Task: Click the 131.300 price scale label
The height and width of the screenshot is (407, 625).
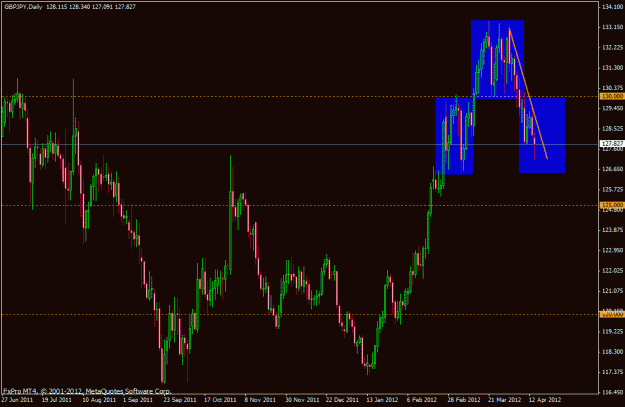Action: click(x=613, y=68)
